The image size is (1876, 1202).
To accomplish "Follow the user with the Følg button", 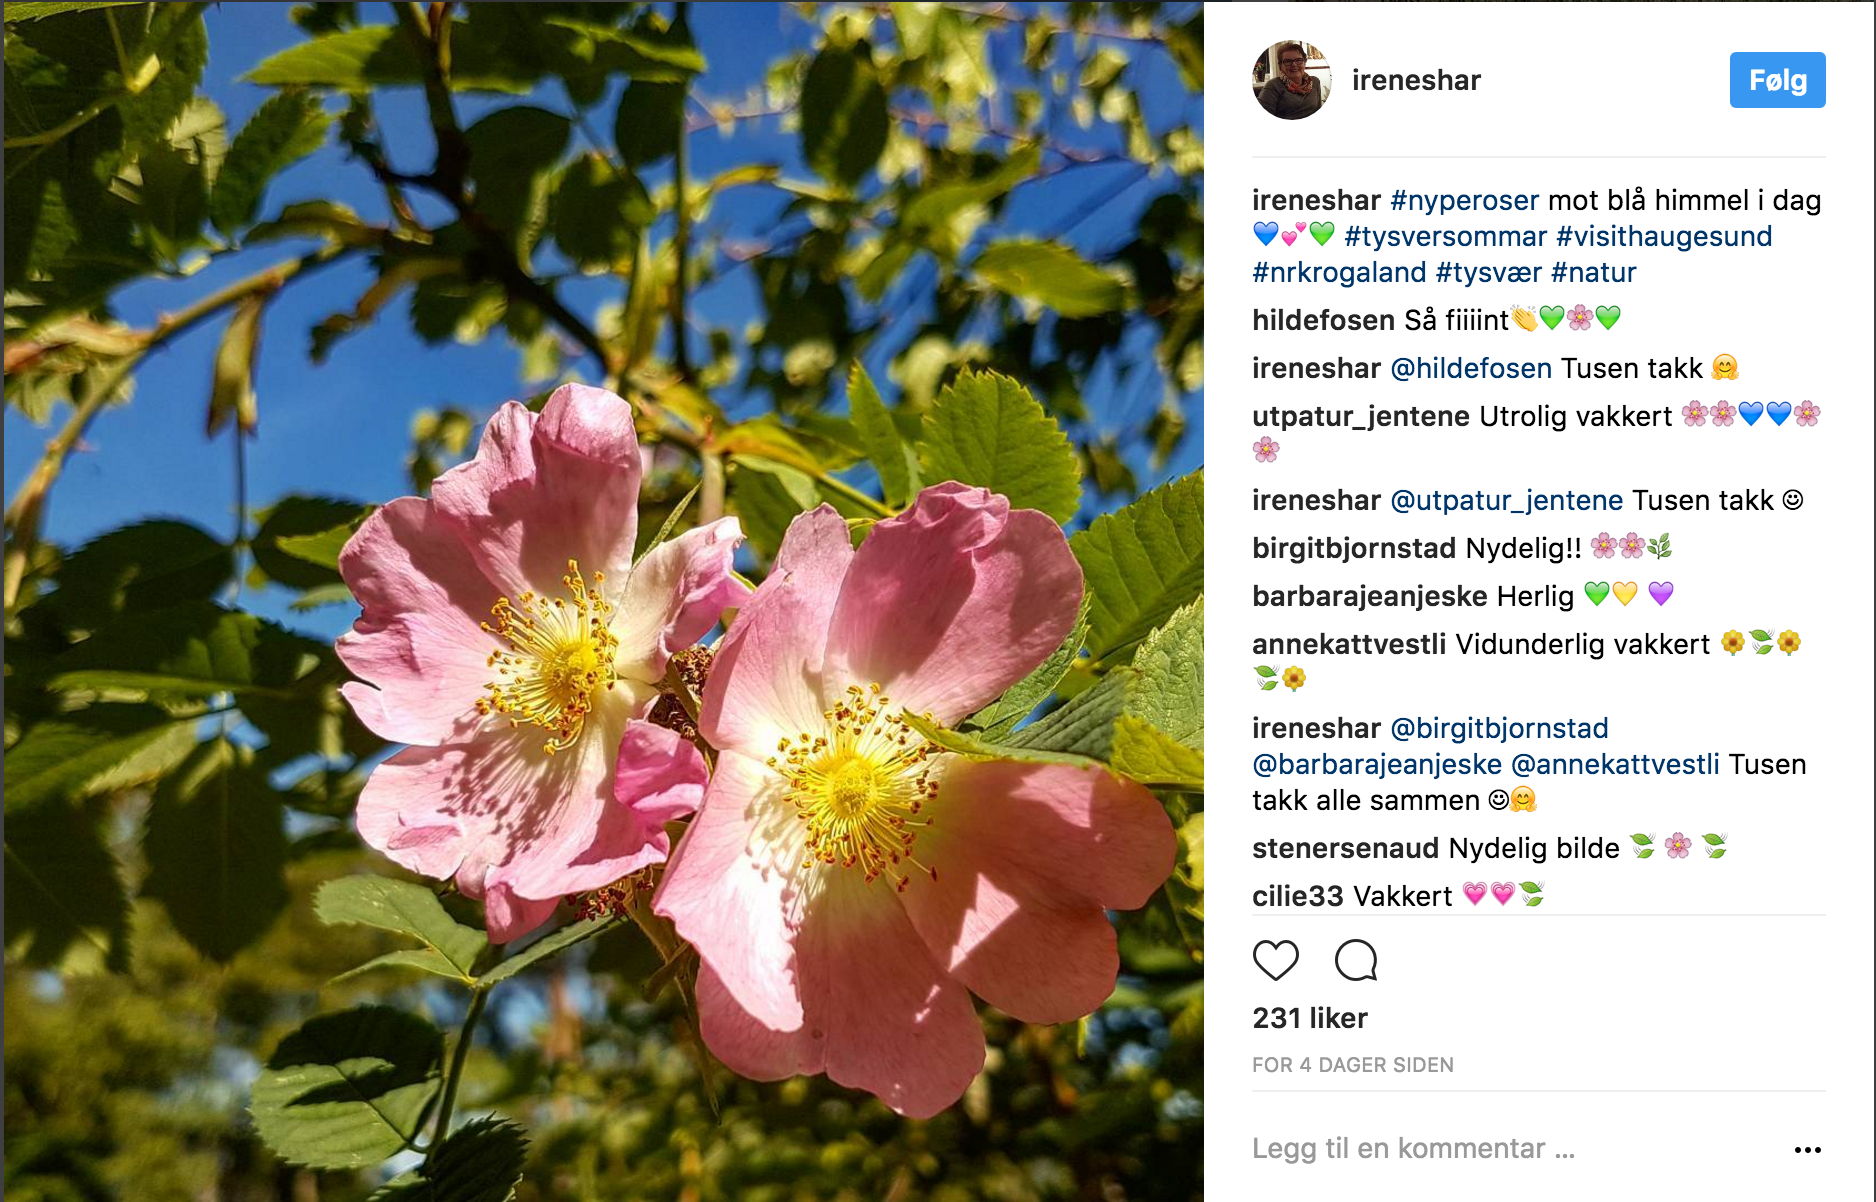I will coord(1777,80).
